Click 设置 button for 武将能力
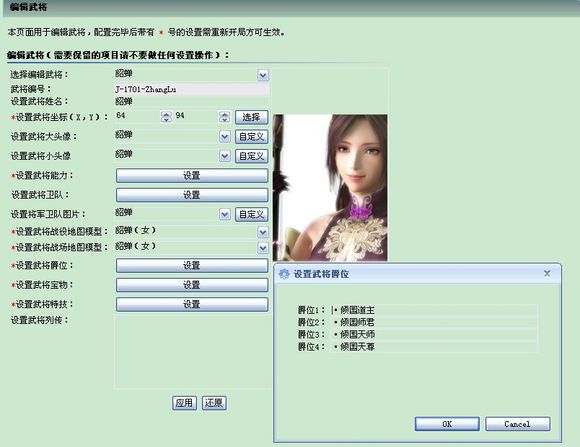This screenshot has width=580, height=447. click(192, 175)
